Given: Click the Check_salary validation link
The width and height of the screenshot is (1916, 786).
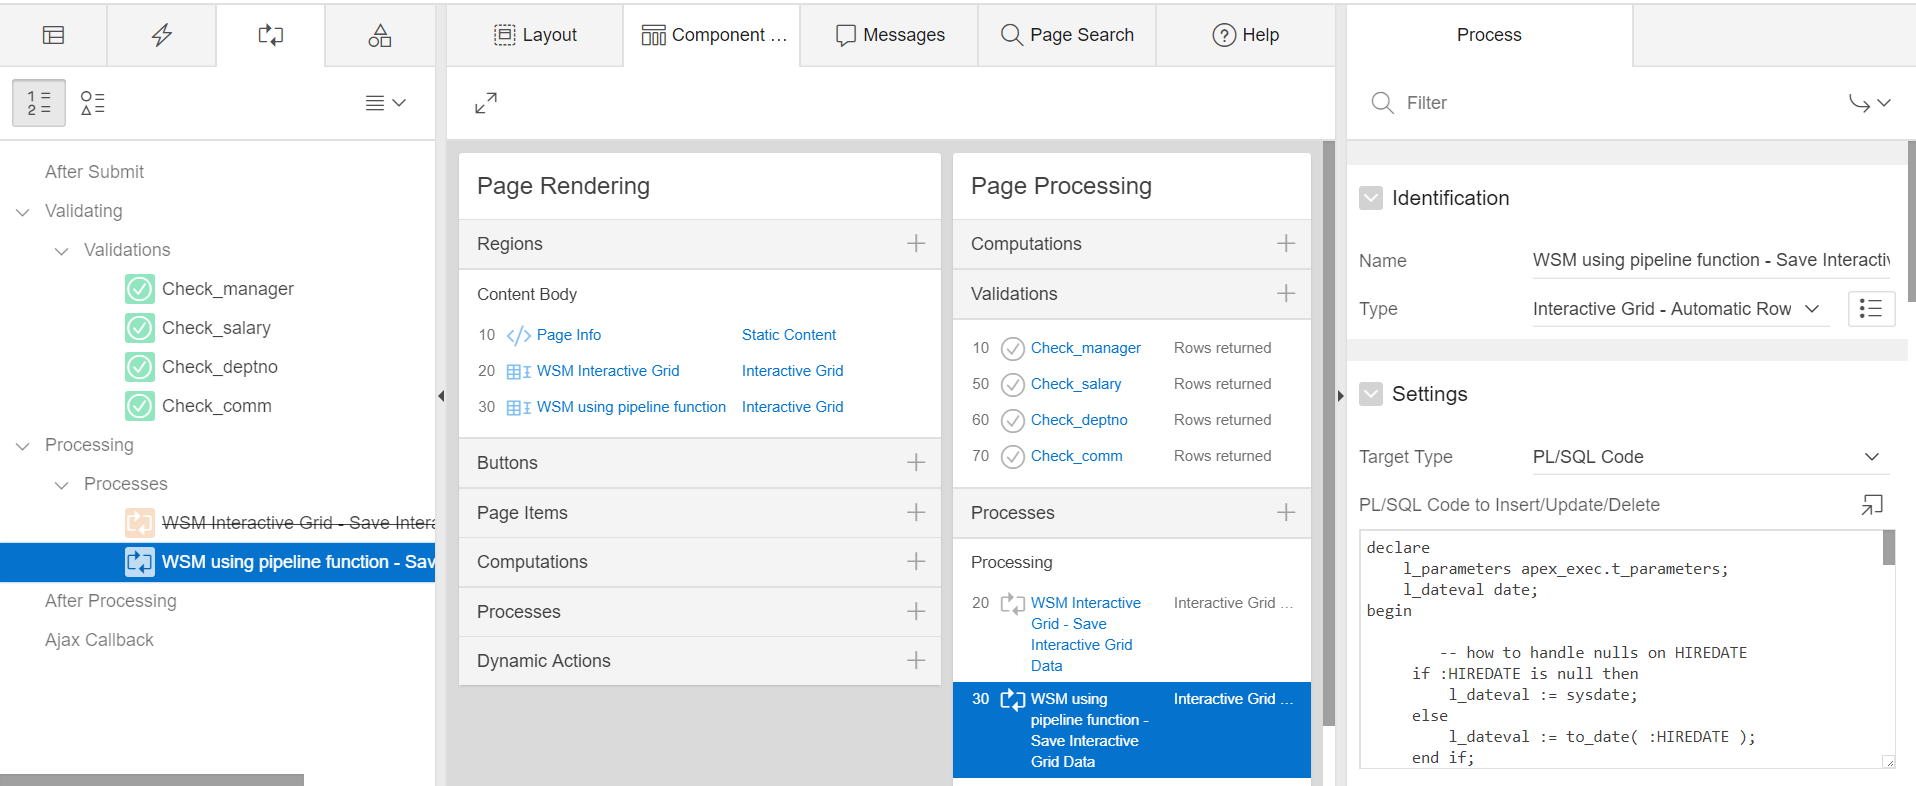Looking at the screenshot, I should pyautogui.click(x=1075, y=384).
